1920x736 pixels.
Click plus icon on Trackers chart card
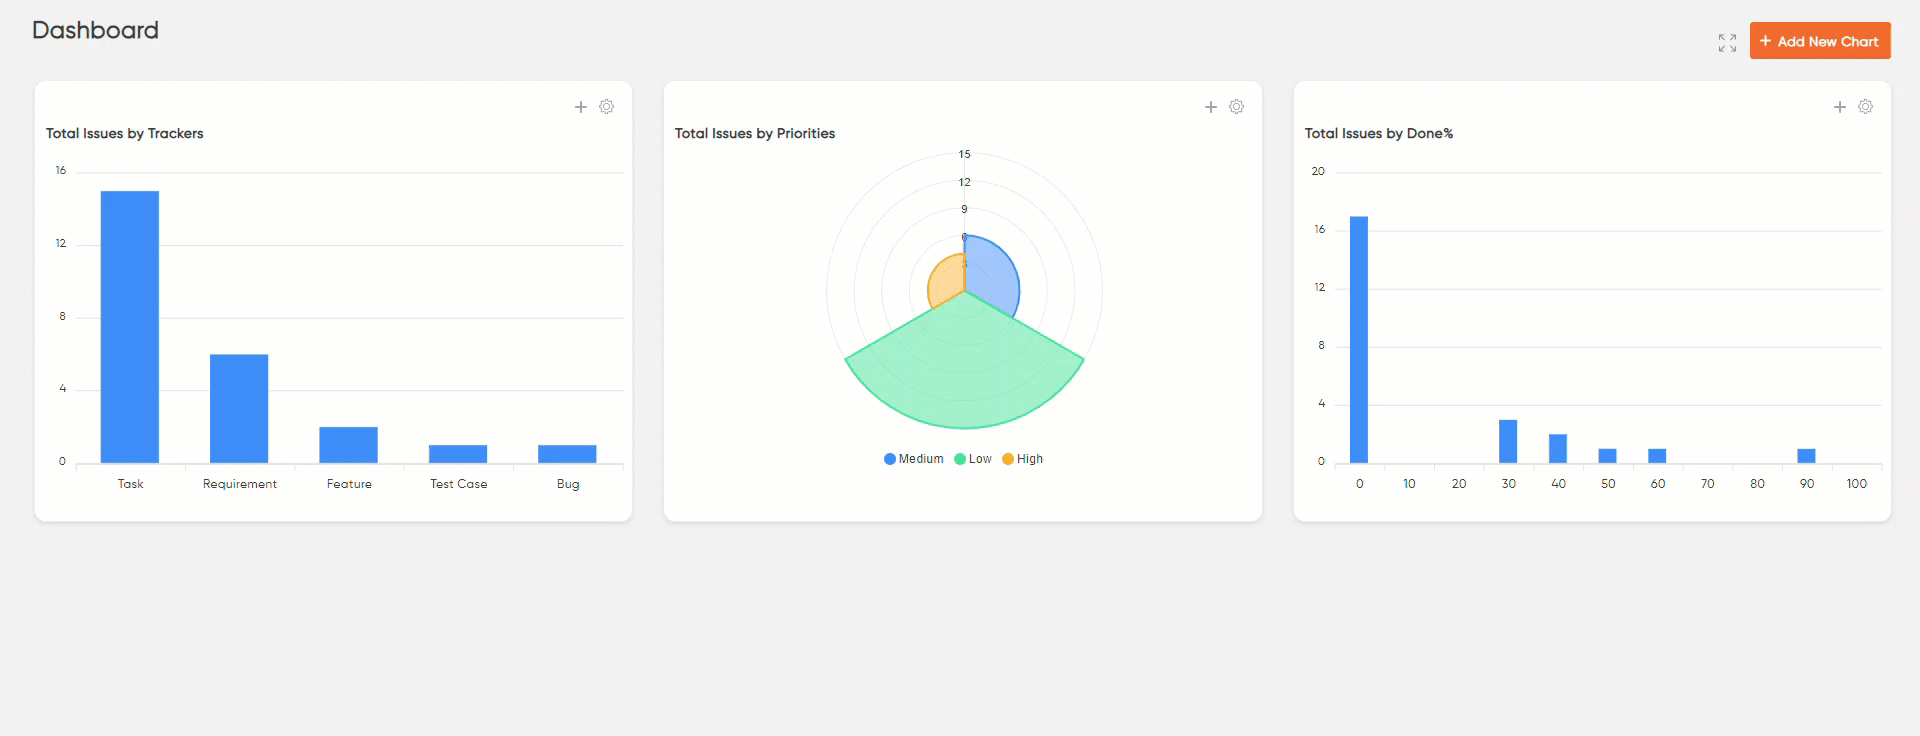point(581,107)
